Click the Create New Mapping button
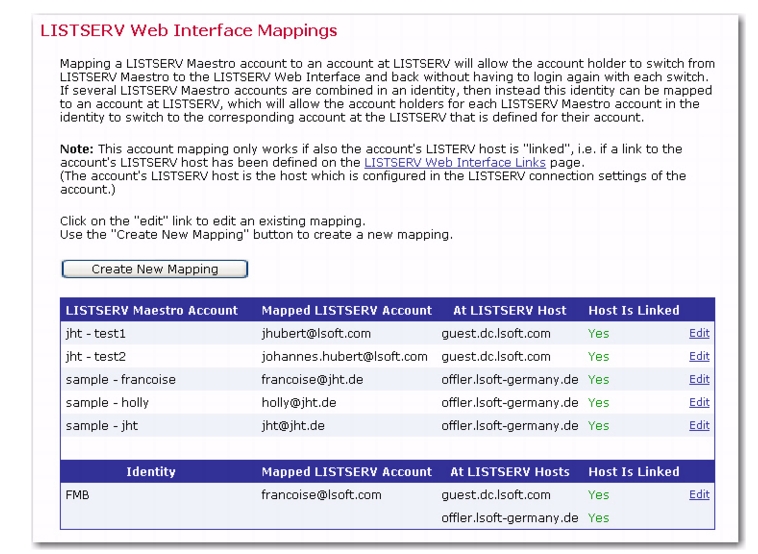 (155, 269)
